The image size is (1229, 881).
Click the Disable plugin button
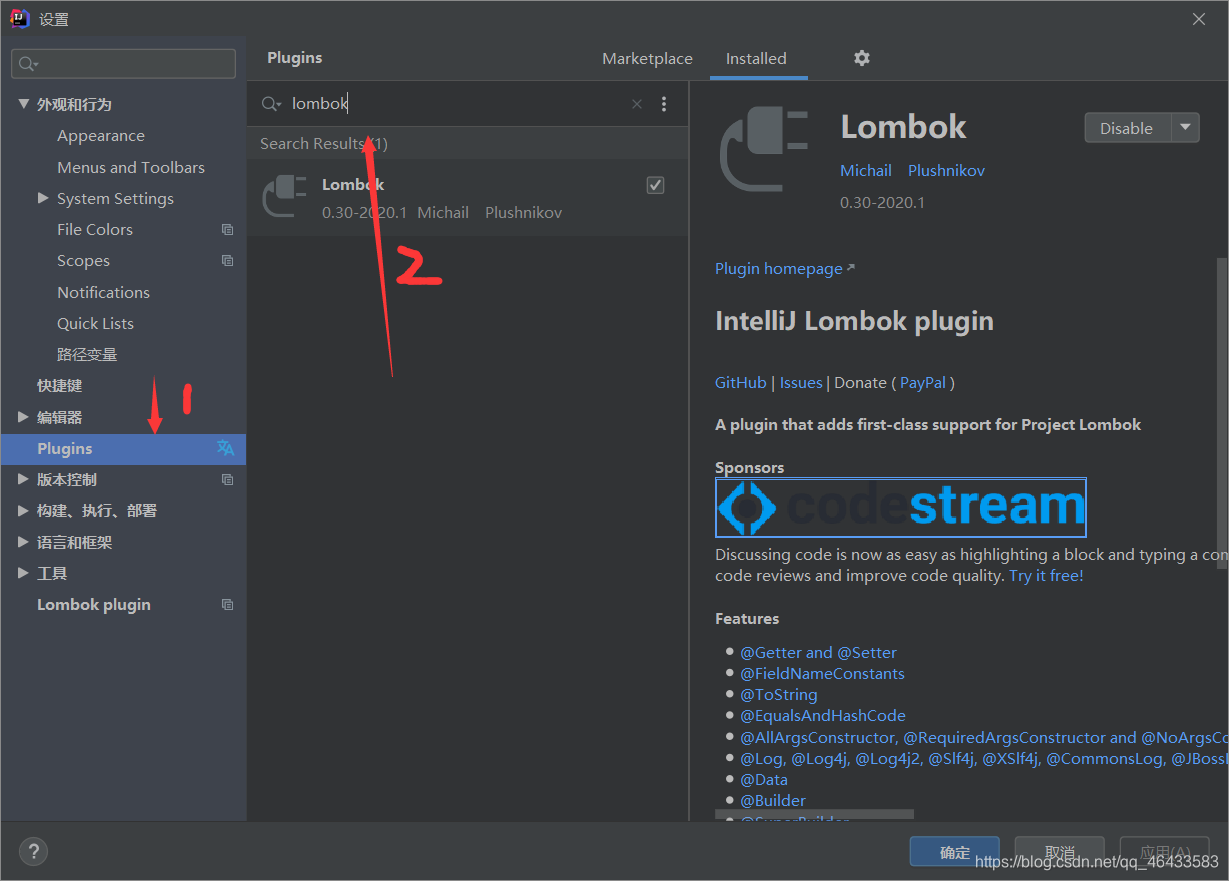(x=1127, y=128)
